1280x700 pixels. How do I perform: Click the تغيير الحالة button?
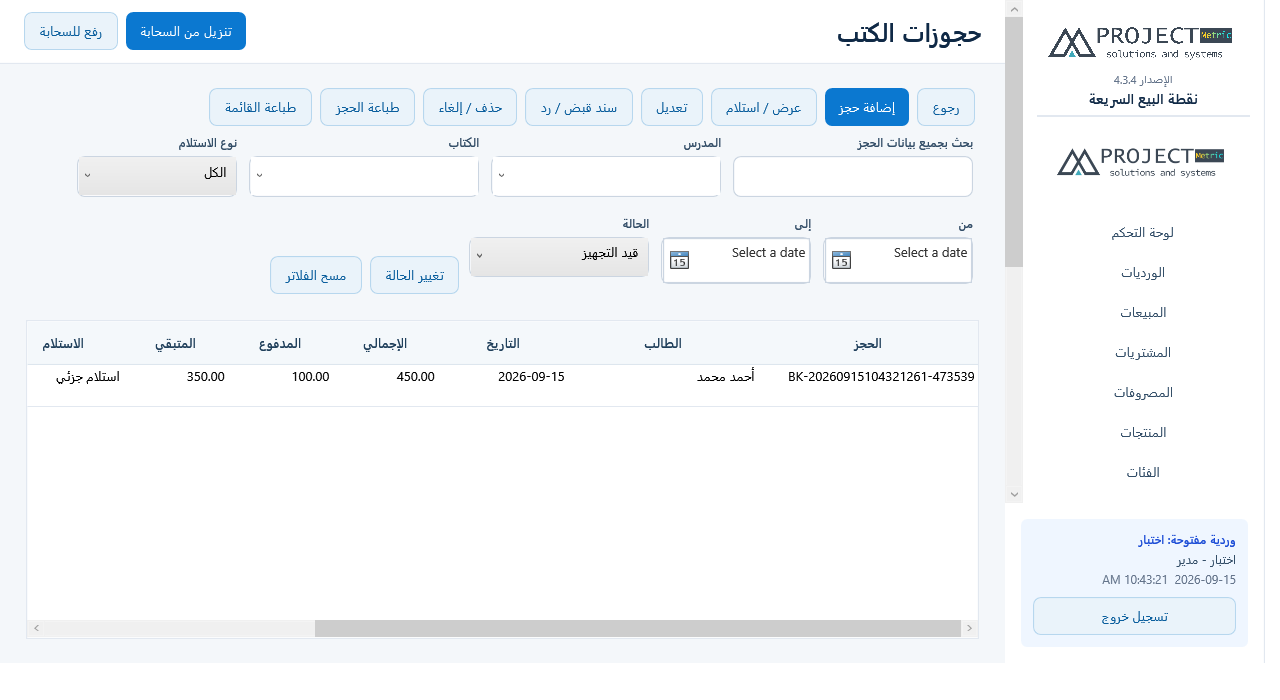click(415, 275)
